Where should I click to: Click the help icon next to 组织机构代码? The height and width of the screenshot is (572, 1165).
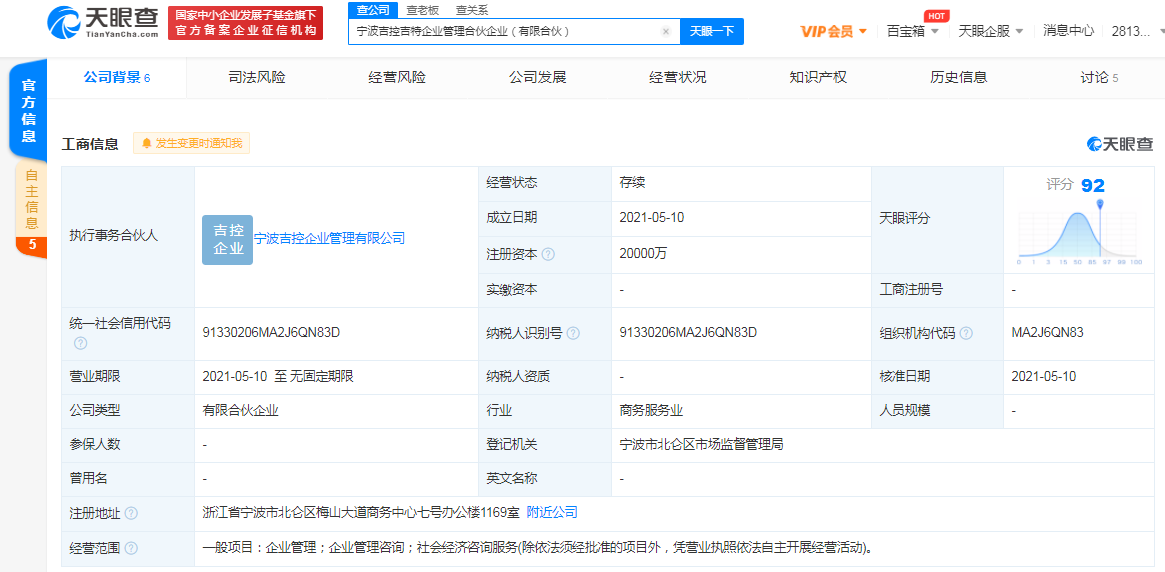(966, 334)
